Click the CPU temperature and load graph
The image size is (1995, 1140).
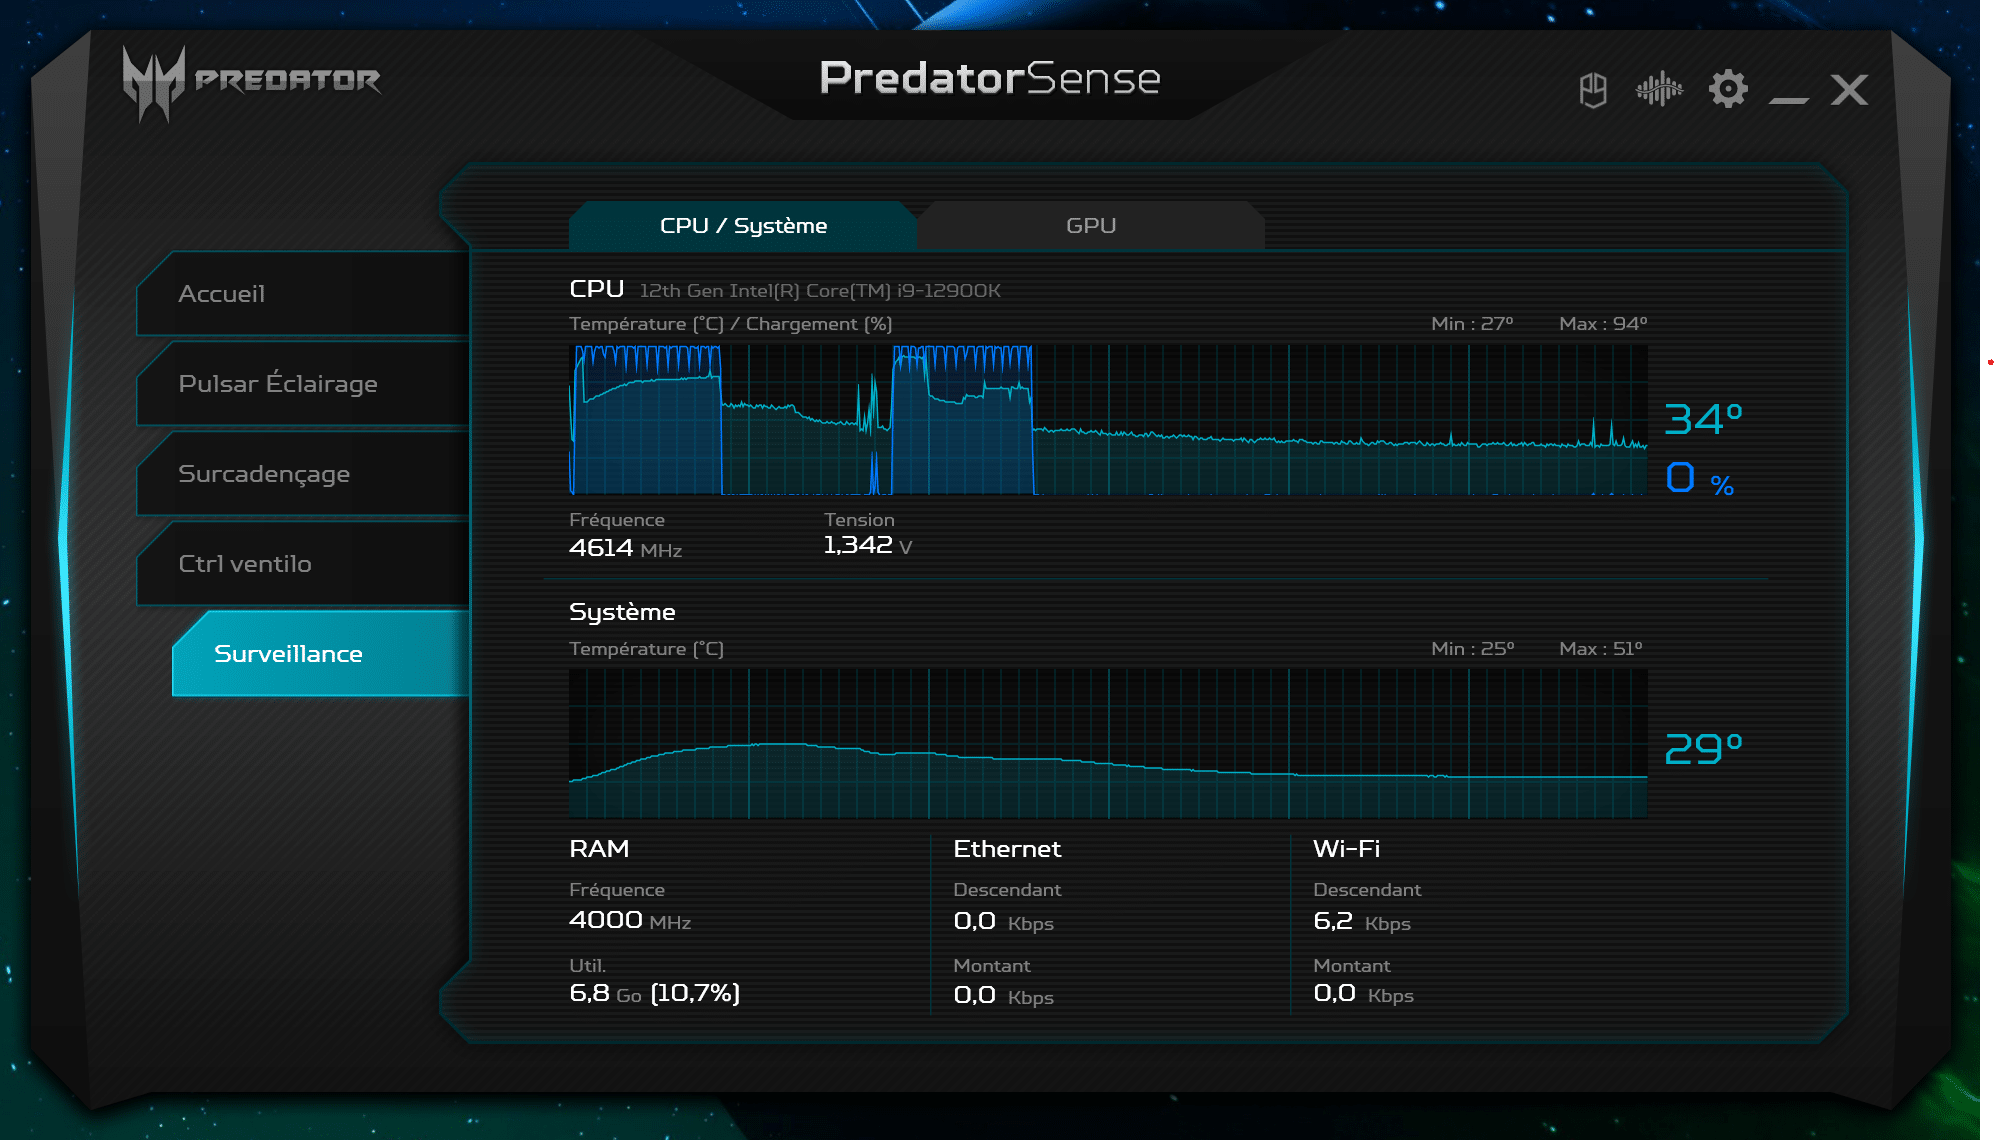tap(1108, 420)
